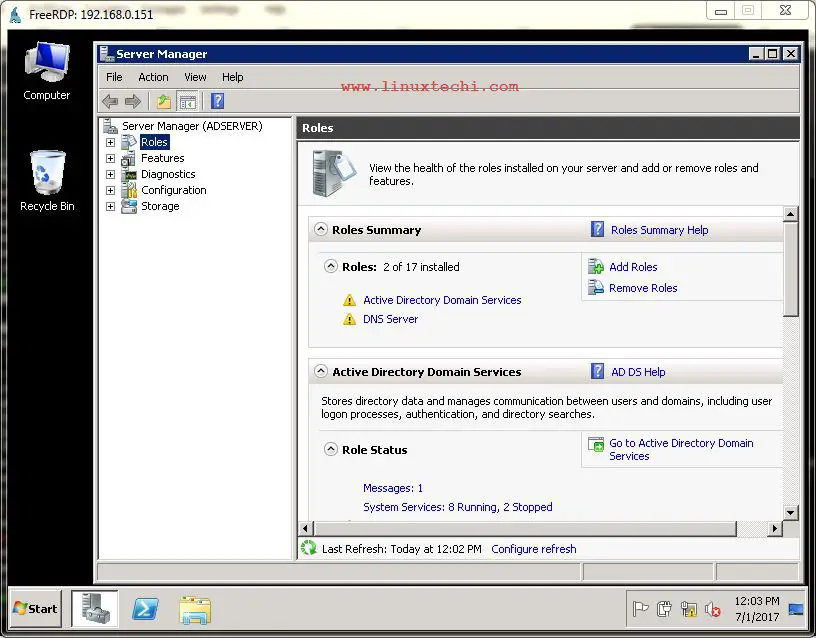Open Windows Explorer from the taskbar
Viewport: 816px width, 638px height.
tap(195, 610)
